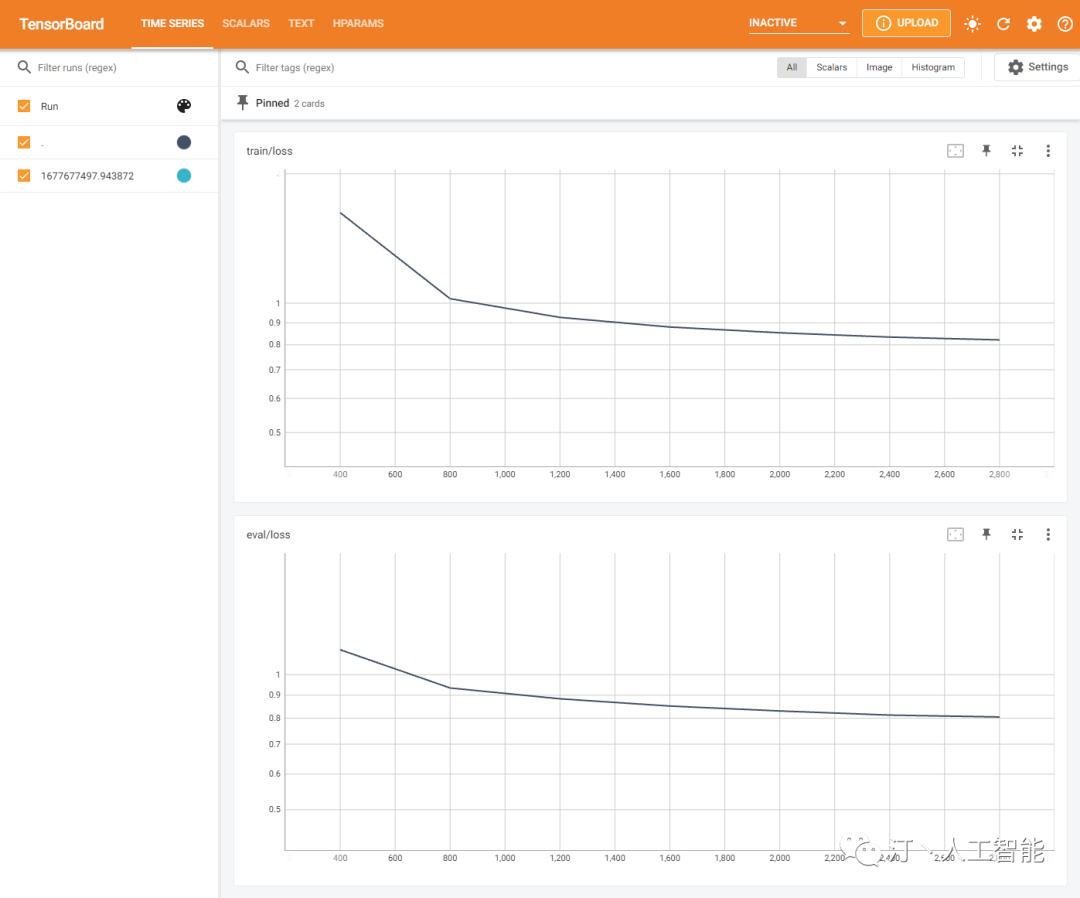
Task: Disable the 1677677497.943872 run checkbox
Action: [24, 176]
